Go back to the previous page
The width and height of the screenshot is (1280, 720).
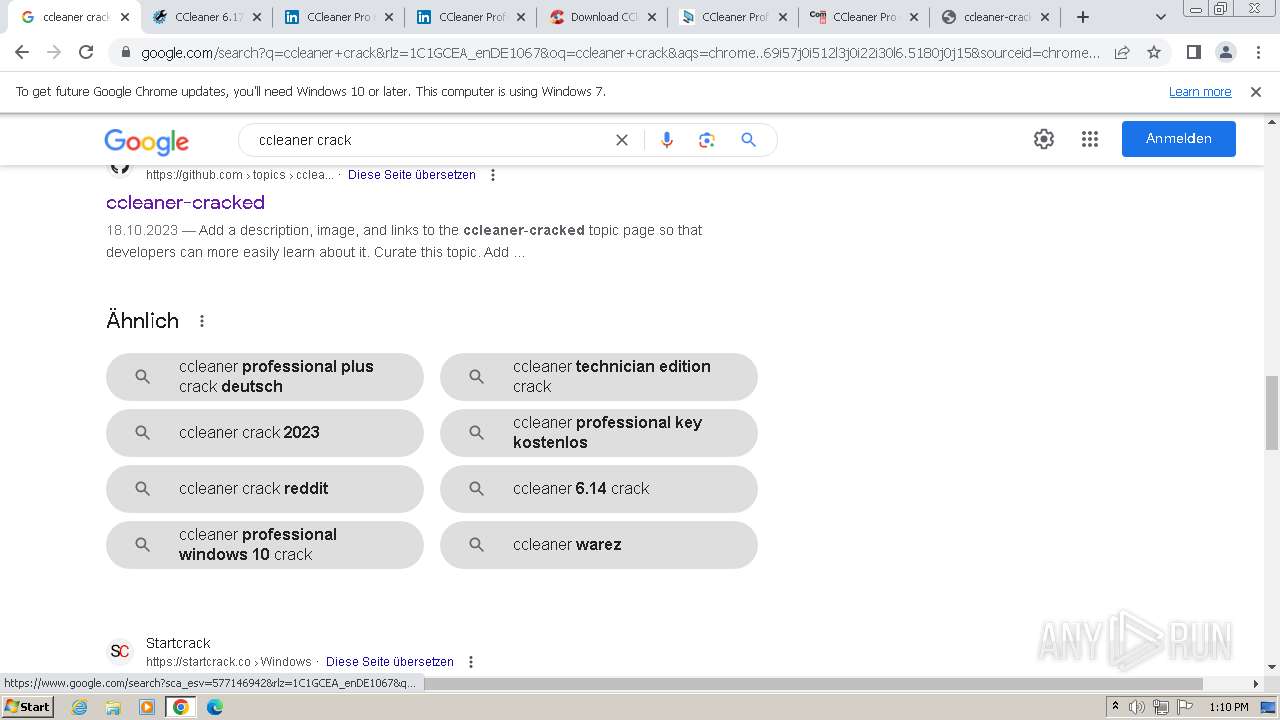[x=22, y=53]
